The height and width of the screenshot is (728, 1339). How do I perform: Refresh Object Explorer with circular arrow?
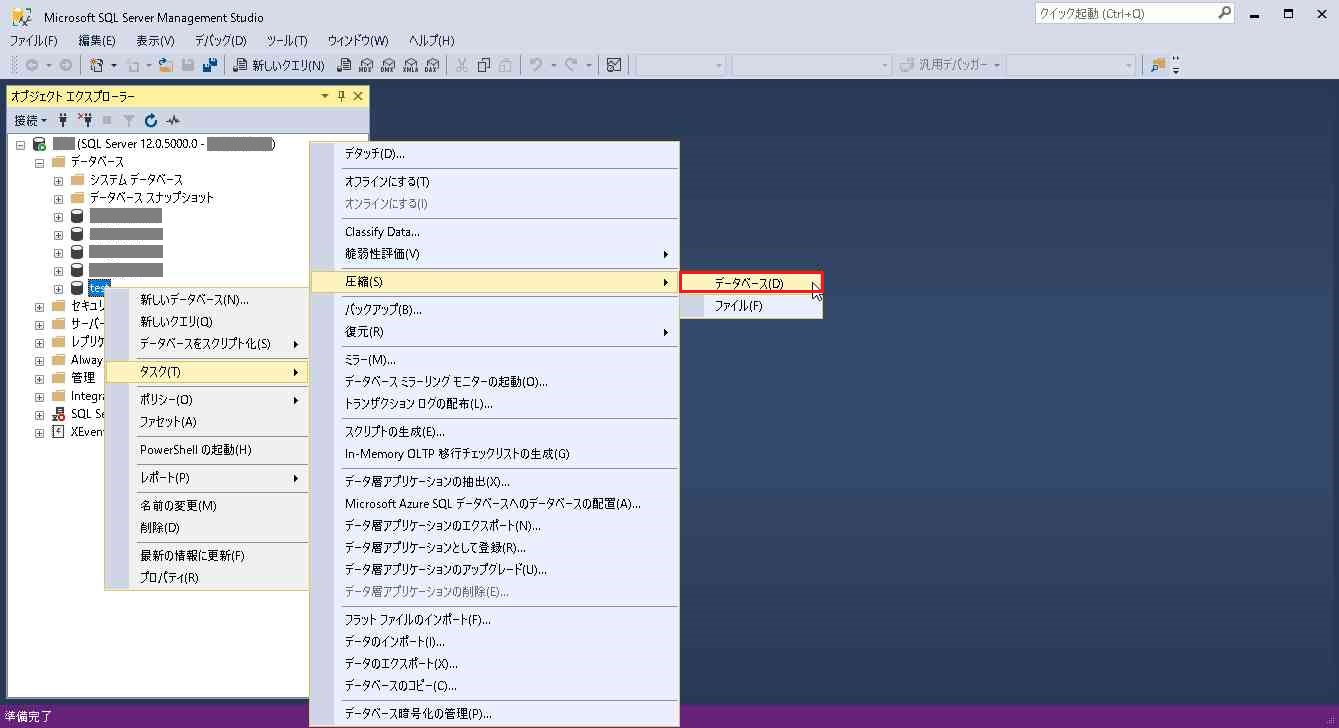click(x=151, y=120)
